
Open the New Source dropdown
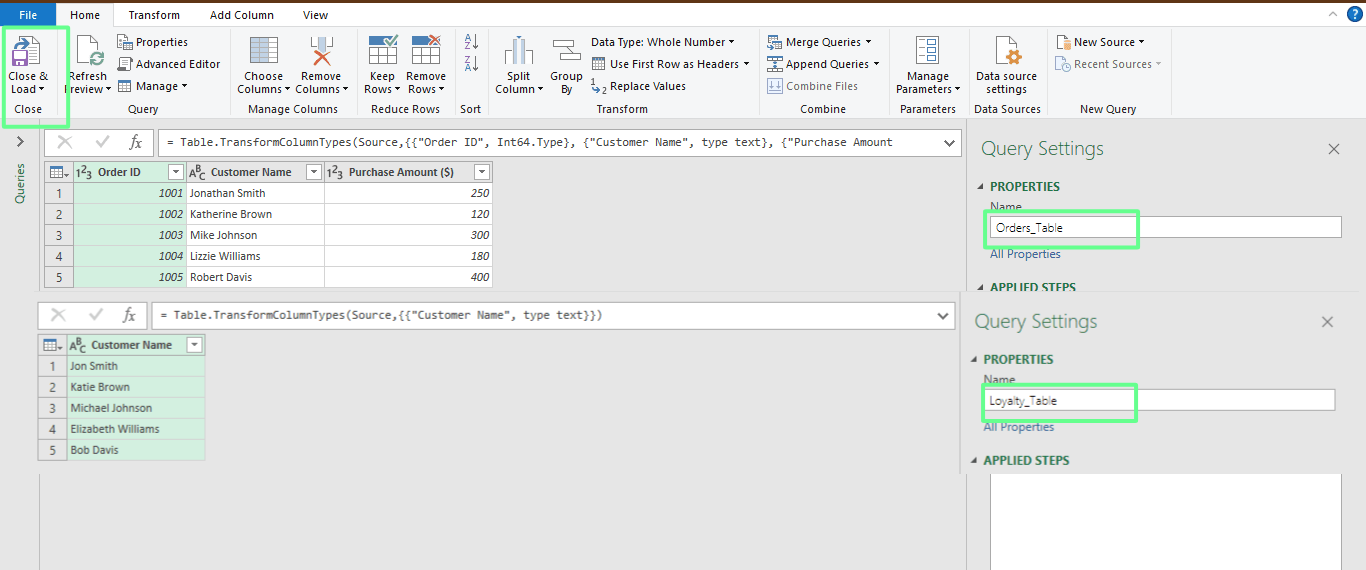pos(1141,42)
